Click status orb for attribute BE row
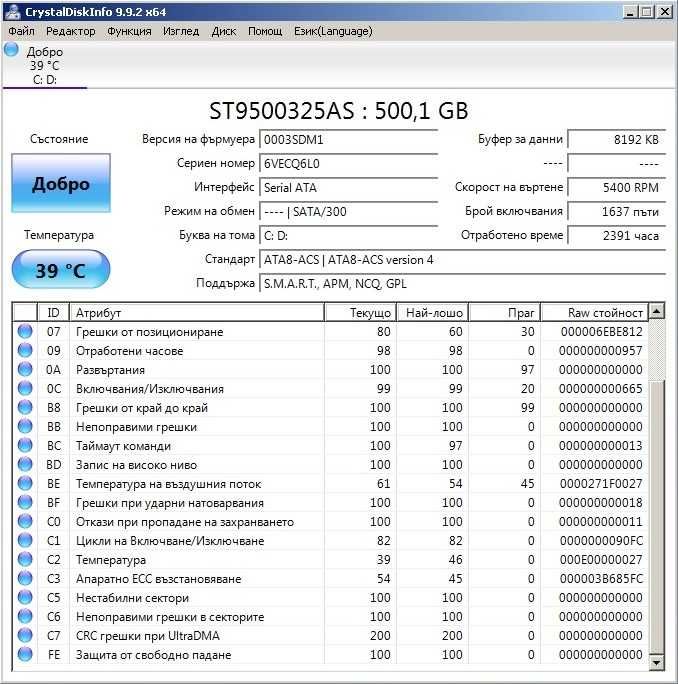The image size is (678, 684). coord(25,483)
